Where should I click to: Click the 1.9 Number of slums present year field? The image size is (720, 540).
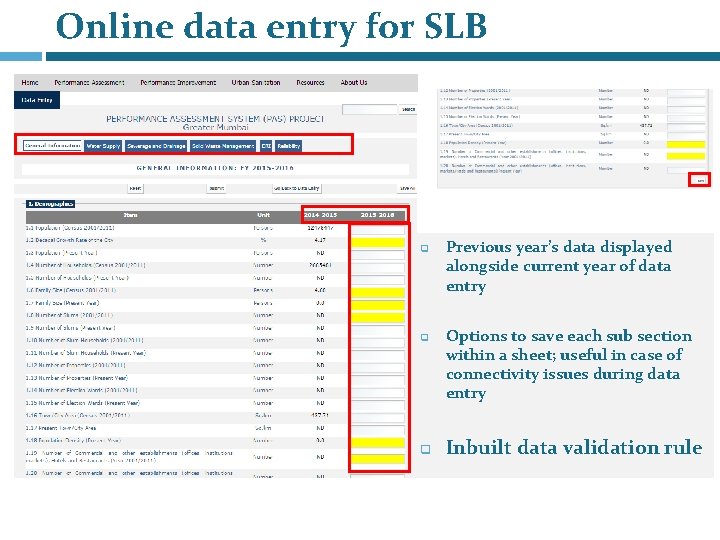click(x=377, y=330)
